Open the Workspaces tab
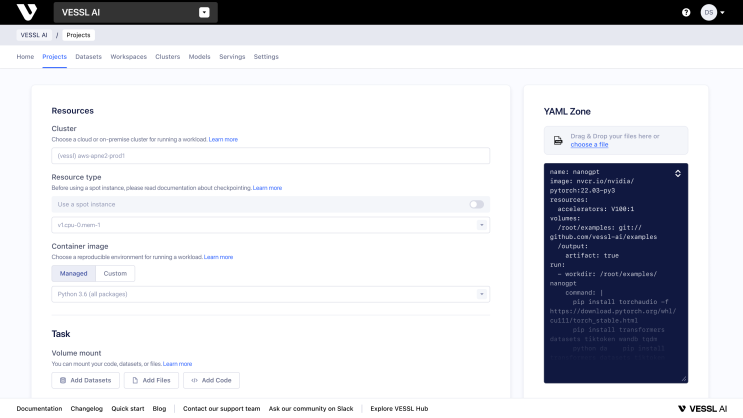Screen dimensions: 743x418 128,57
